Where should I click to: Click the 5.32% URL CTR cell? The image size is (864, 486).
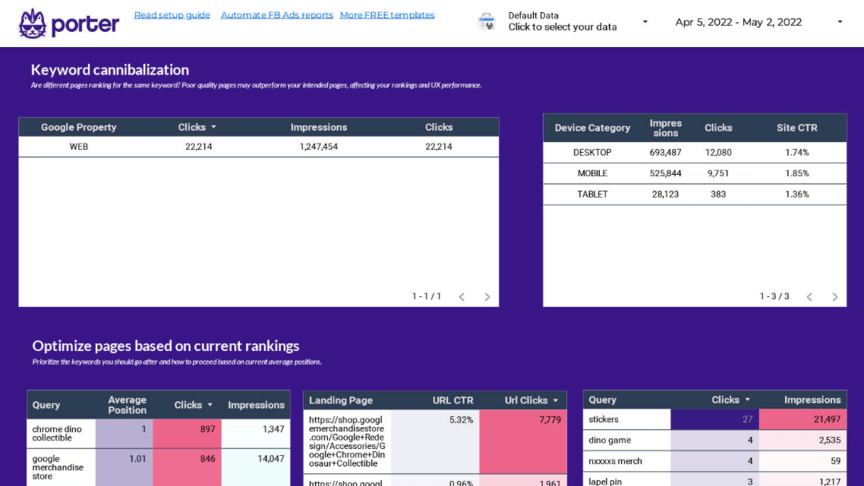click(x=435, y=441)
